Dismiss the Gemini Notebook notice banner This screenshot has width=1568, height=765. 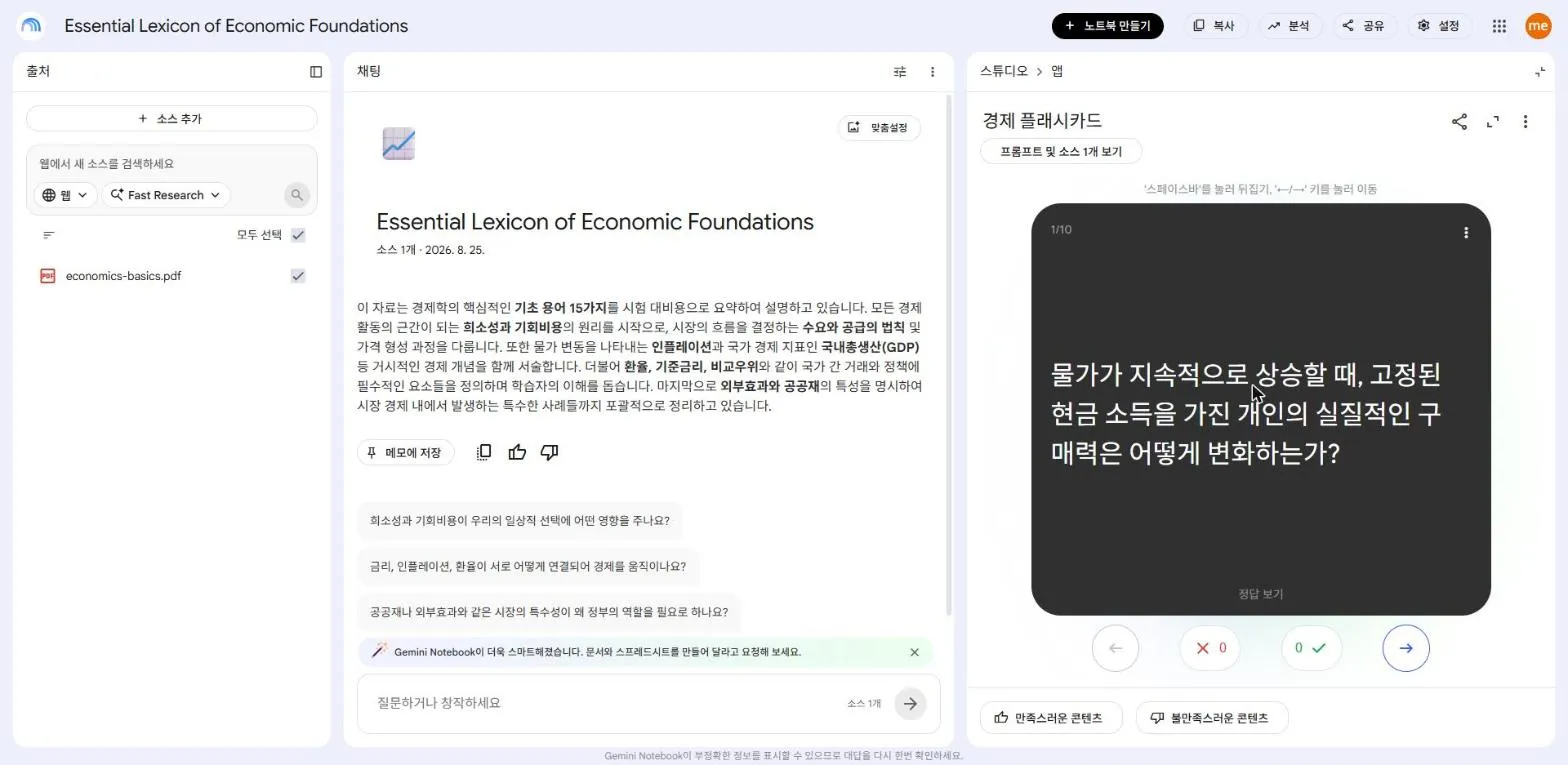click(914, 652)
